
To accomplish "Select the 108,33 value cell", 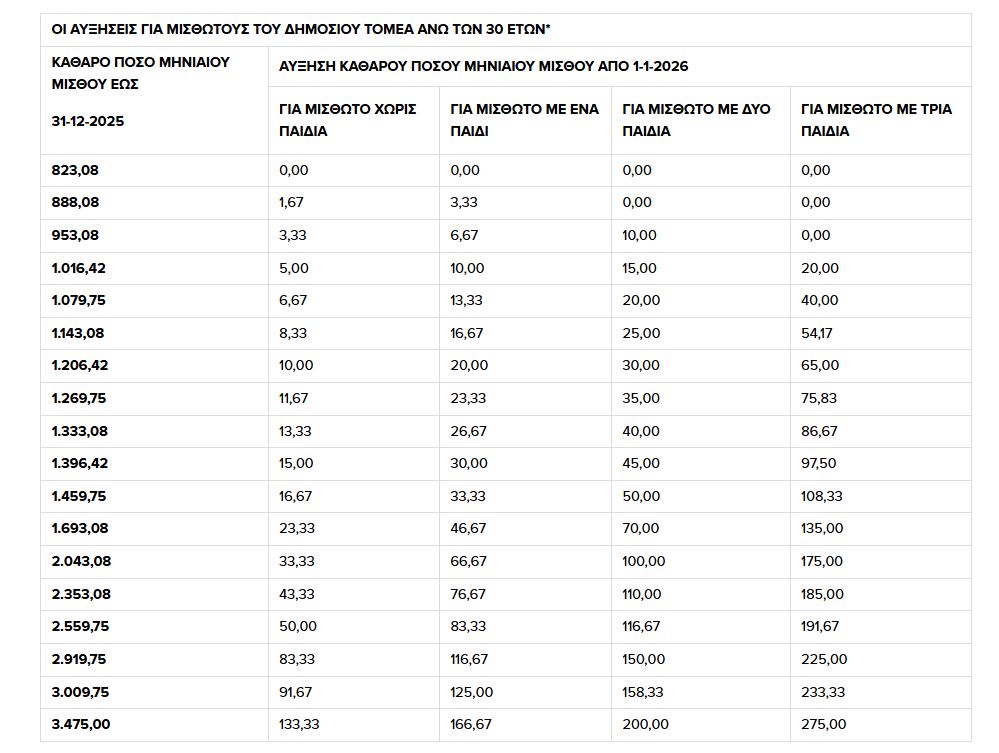I will [821, 496].
